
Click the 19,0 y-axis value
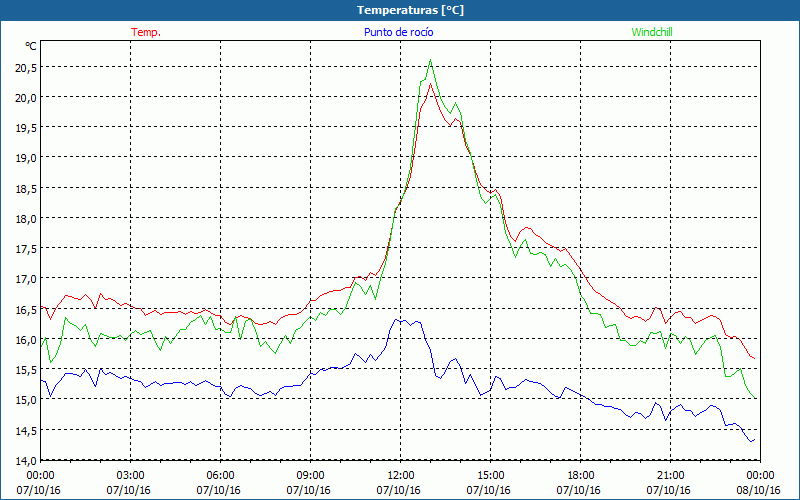pyautogui.click(x=26, y=158)
